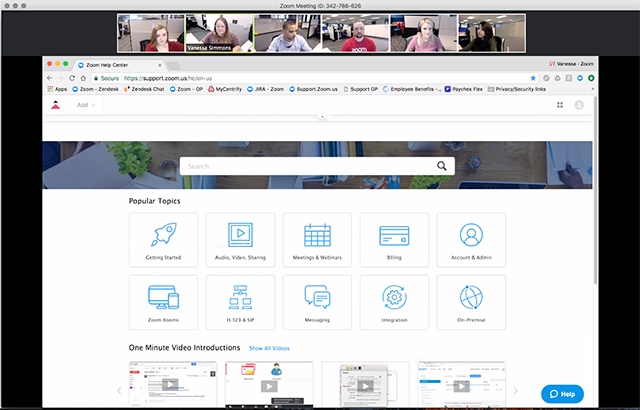Open the Messaging chat bubbles topic
The width and height of the screenshot is (640, 410).
(x=317, y=302)
